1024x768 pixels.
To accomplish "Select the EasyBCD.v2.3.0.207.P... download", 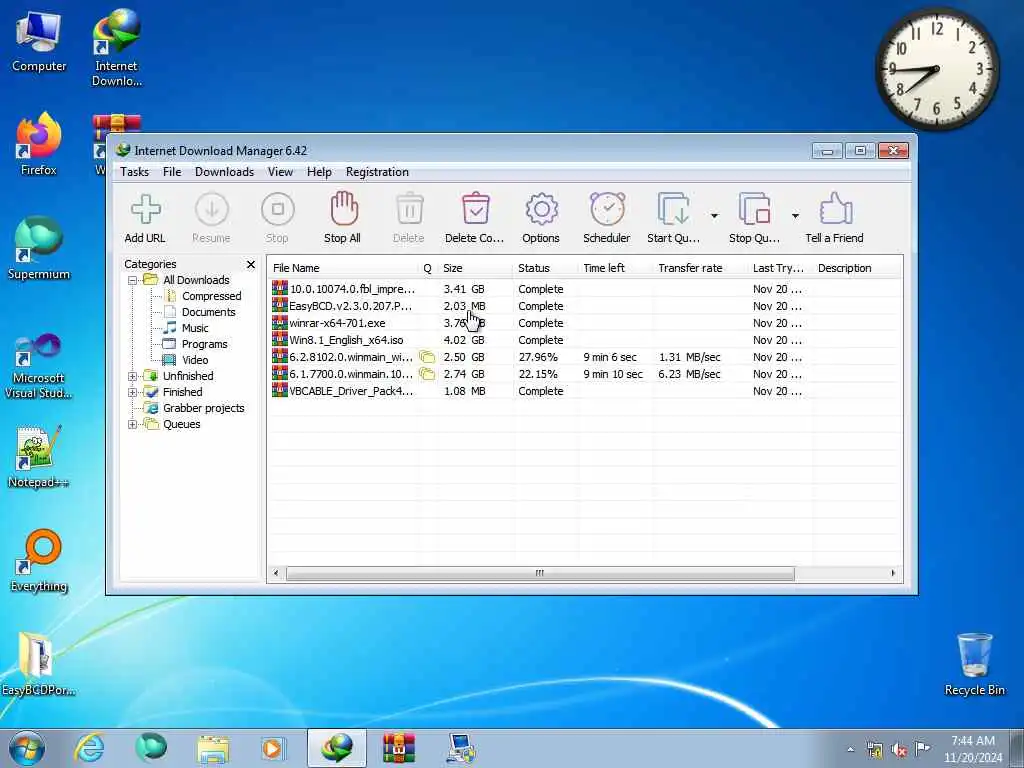I will 584,306.
